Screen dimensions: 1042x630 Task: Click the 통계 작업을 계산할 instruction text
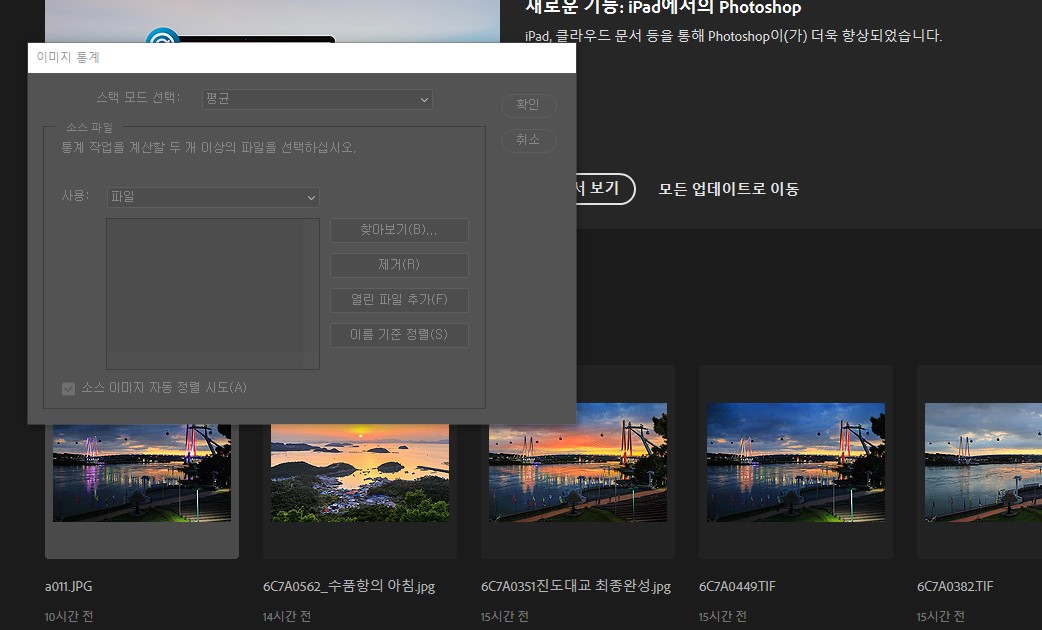209,148
